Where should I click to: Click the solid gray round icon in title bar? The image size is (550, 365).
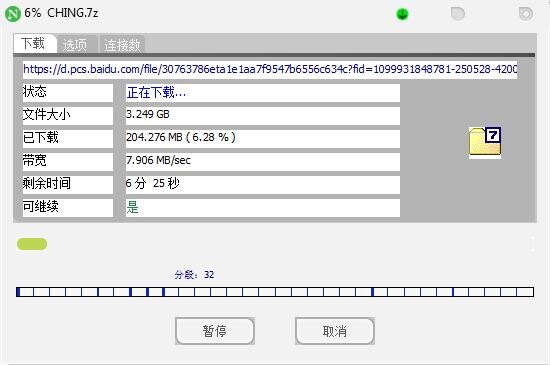coord(457,14)
